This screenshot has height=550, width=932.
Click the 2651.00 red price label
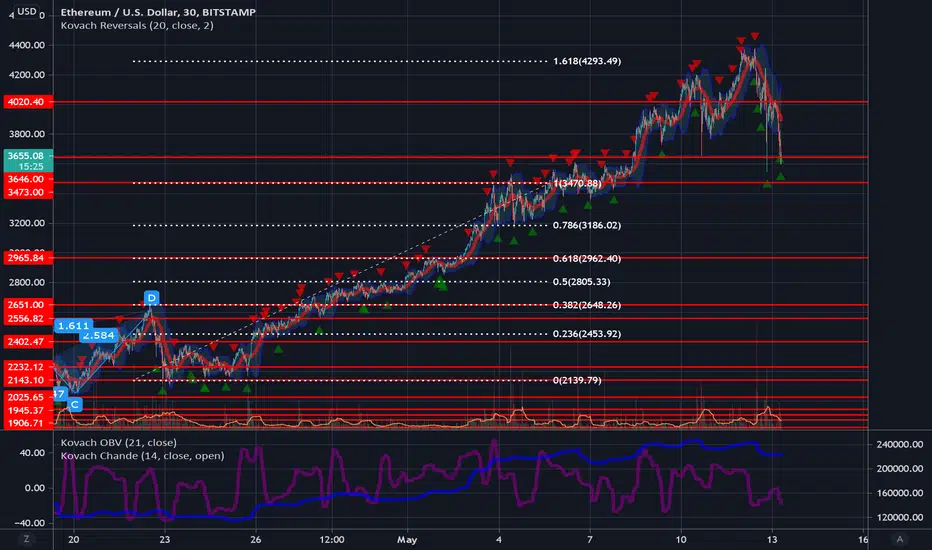(28, 304)
